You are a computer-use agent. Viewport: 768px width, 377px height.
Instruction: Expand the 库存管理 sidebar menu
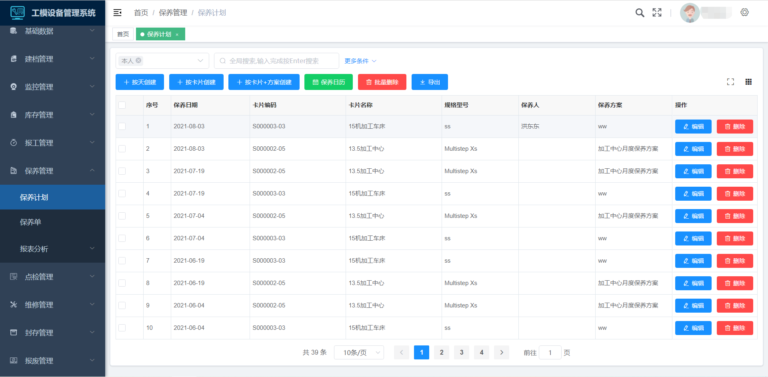(x=52, y=115)
